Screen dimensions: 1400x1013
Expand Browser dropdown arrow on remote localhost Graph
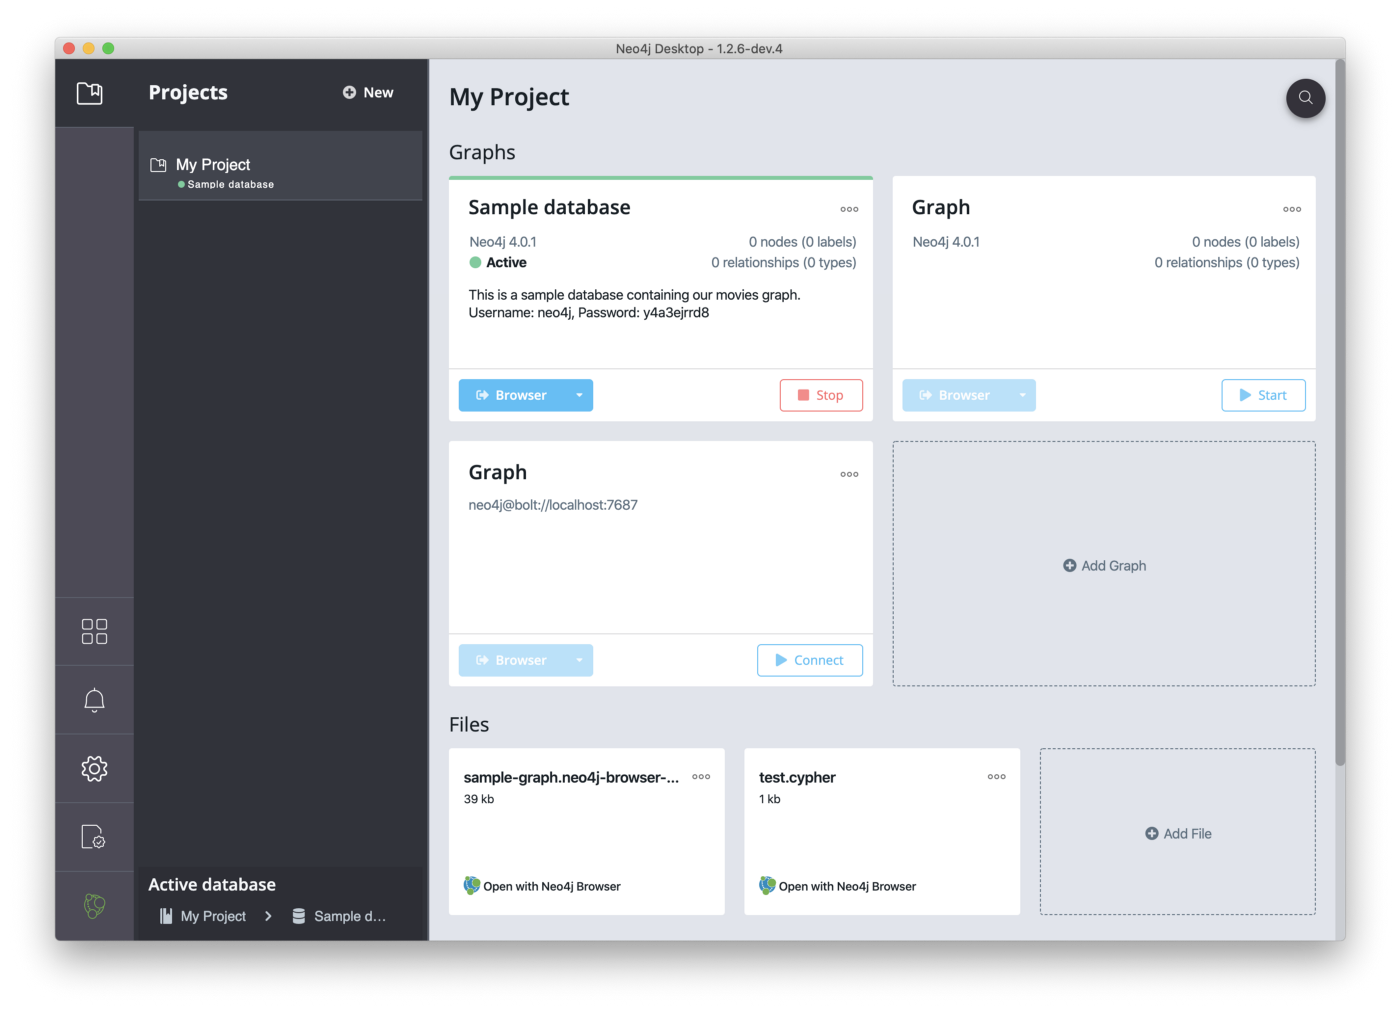(579, 660)
